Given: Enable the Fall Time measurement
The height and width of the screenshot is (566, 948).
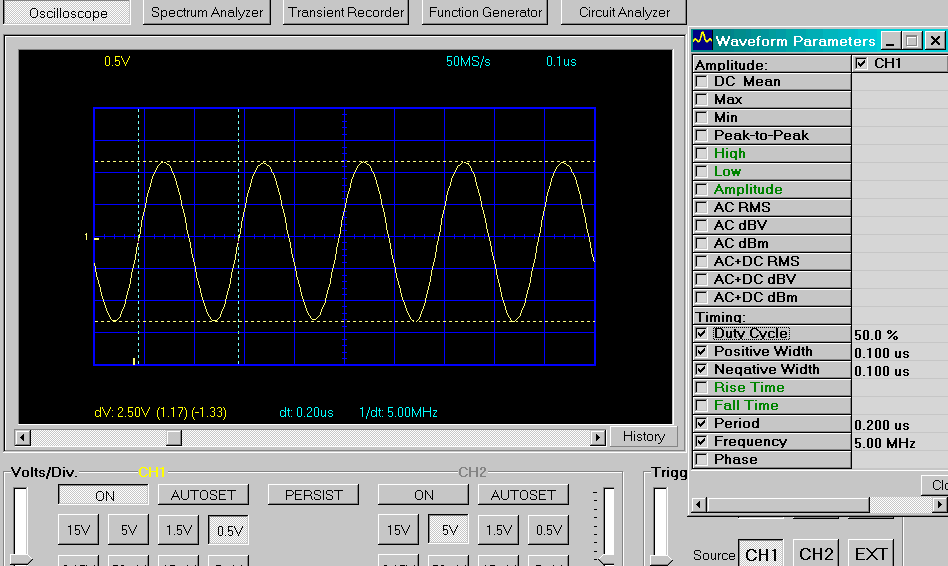Looking at the screenshot, I should pyautogui.click(x=701, y=405).
